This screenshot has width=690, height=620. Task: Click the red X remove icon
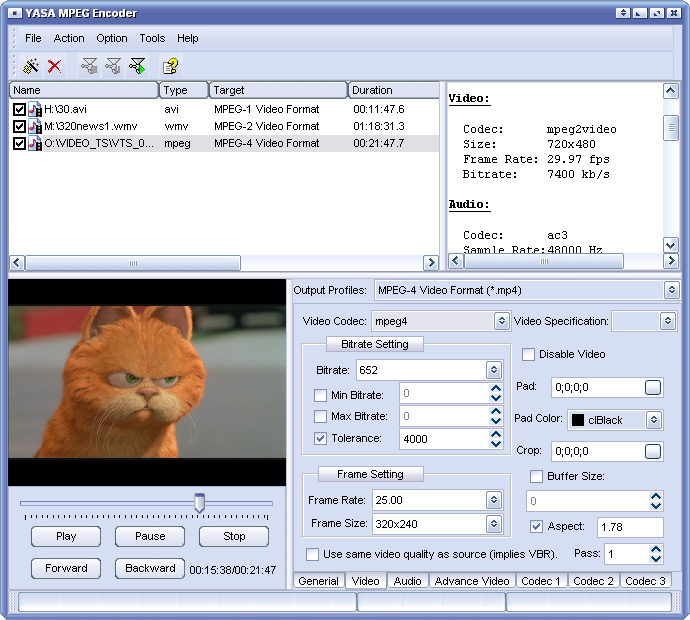click(55, 66)
